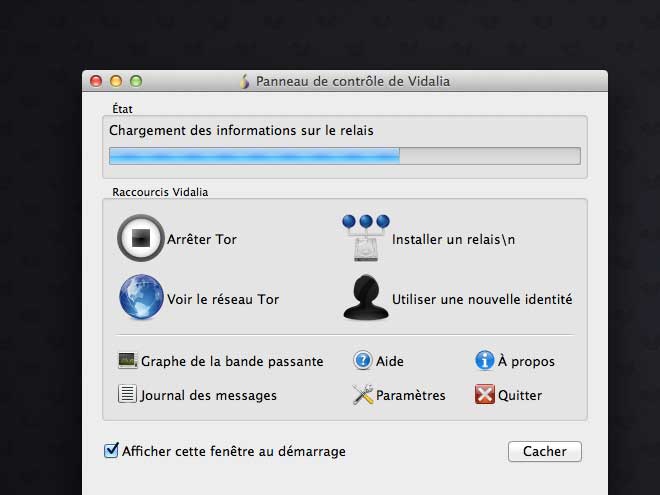
Task: Close the Vidalia window with red button
Action: pos(96,81)
